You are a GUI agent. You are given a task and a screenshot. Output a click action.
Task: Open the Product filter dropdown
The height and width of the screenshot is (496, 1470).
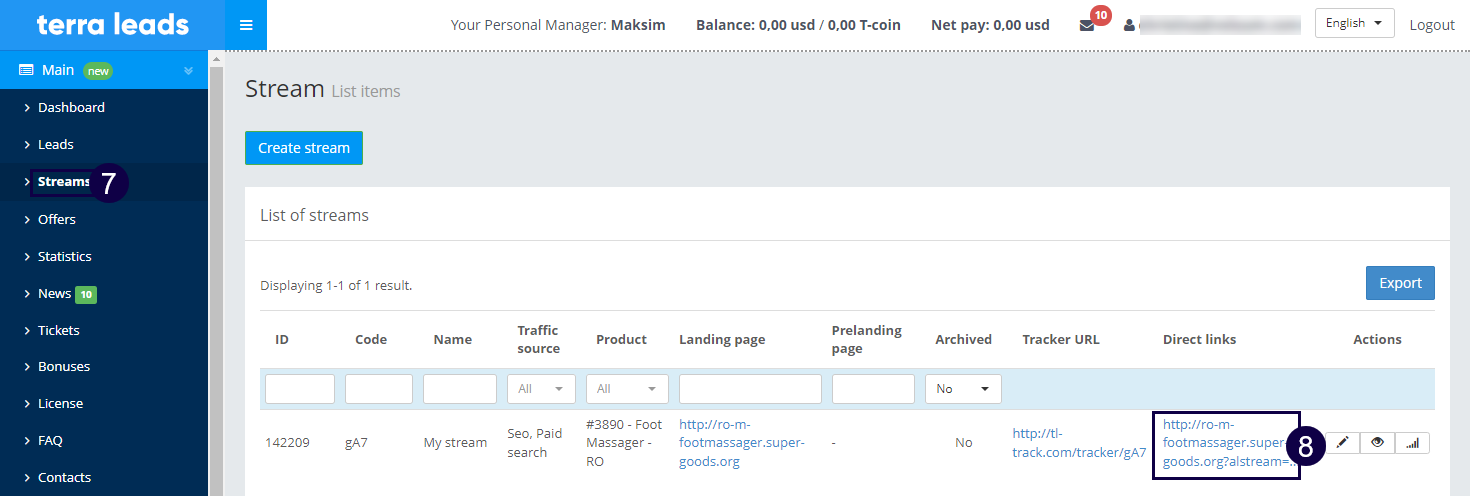tap(627, 389)
